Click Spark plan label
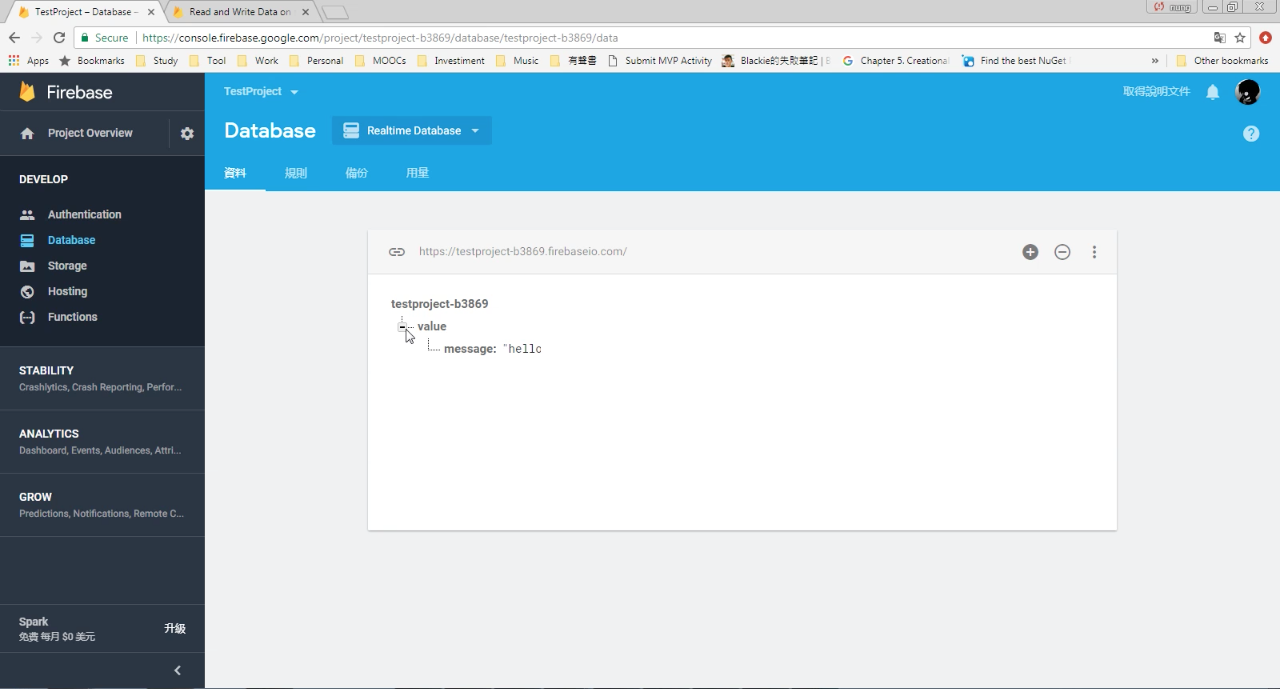The width and height of the screenshot is (1280, 689). [33, 622]
